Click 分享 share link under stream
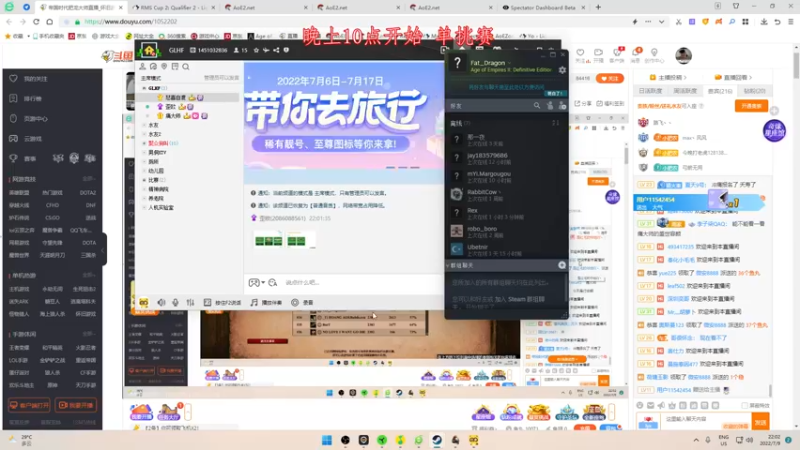 (x=582, y=104)
